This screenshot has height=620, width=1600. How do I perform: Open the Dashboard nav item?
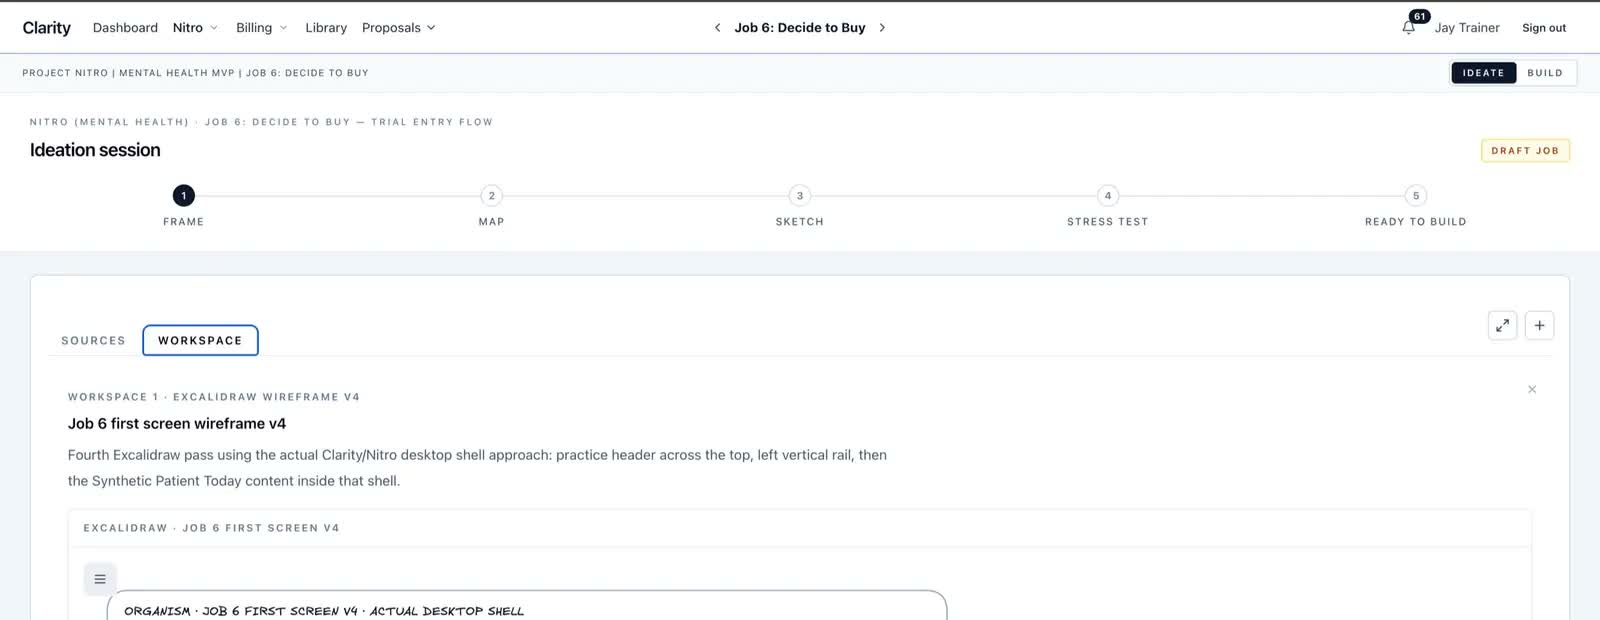[x=125, y=28]
